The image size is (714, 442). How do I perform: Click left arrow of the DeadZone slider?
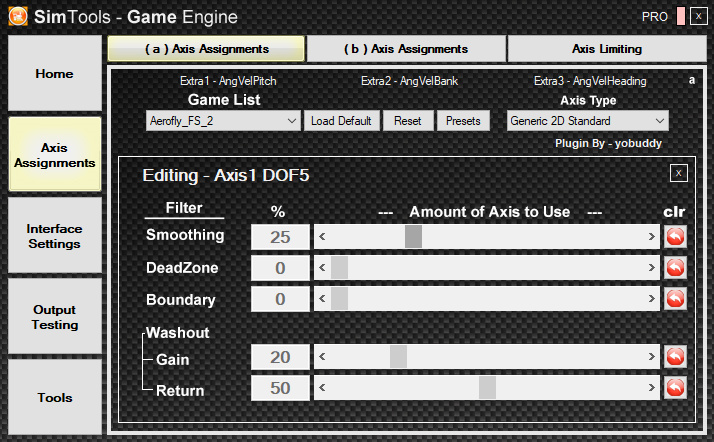point(322,268)
